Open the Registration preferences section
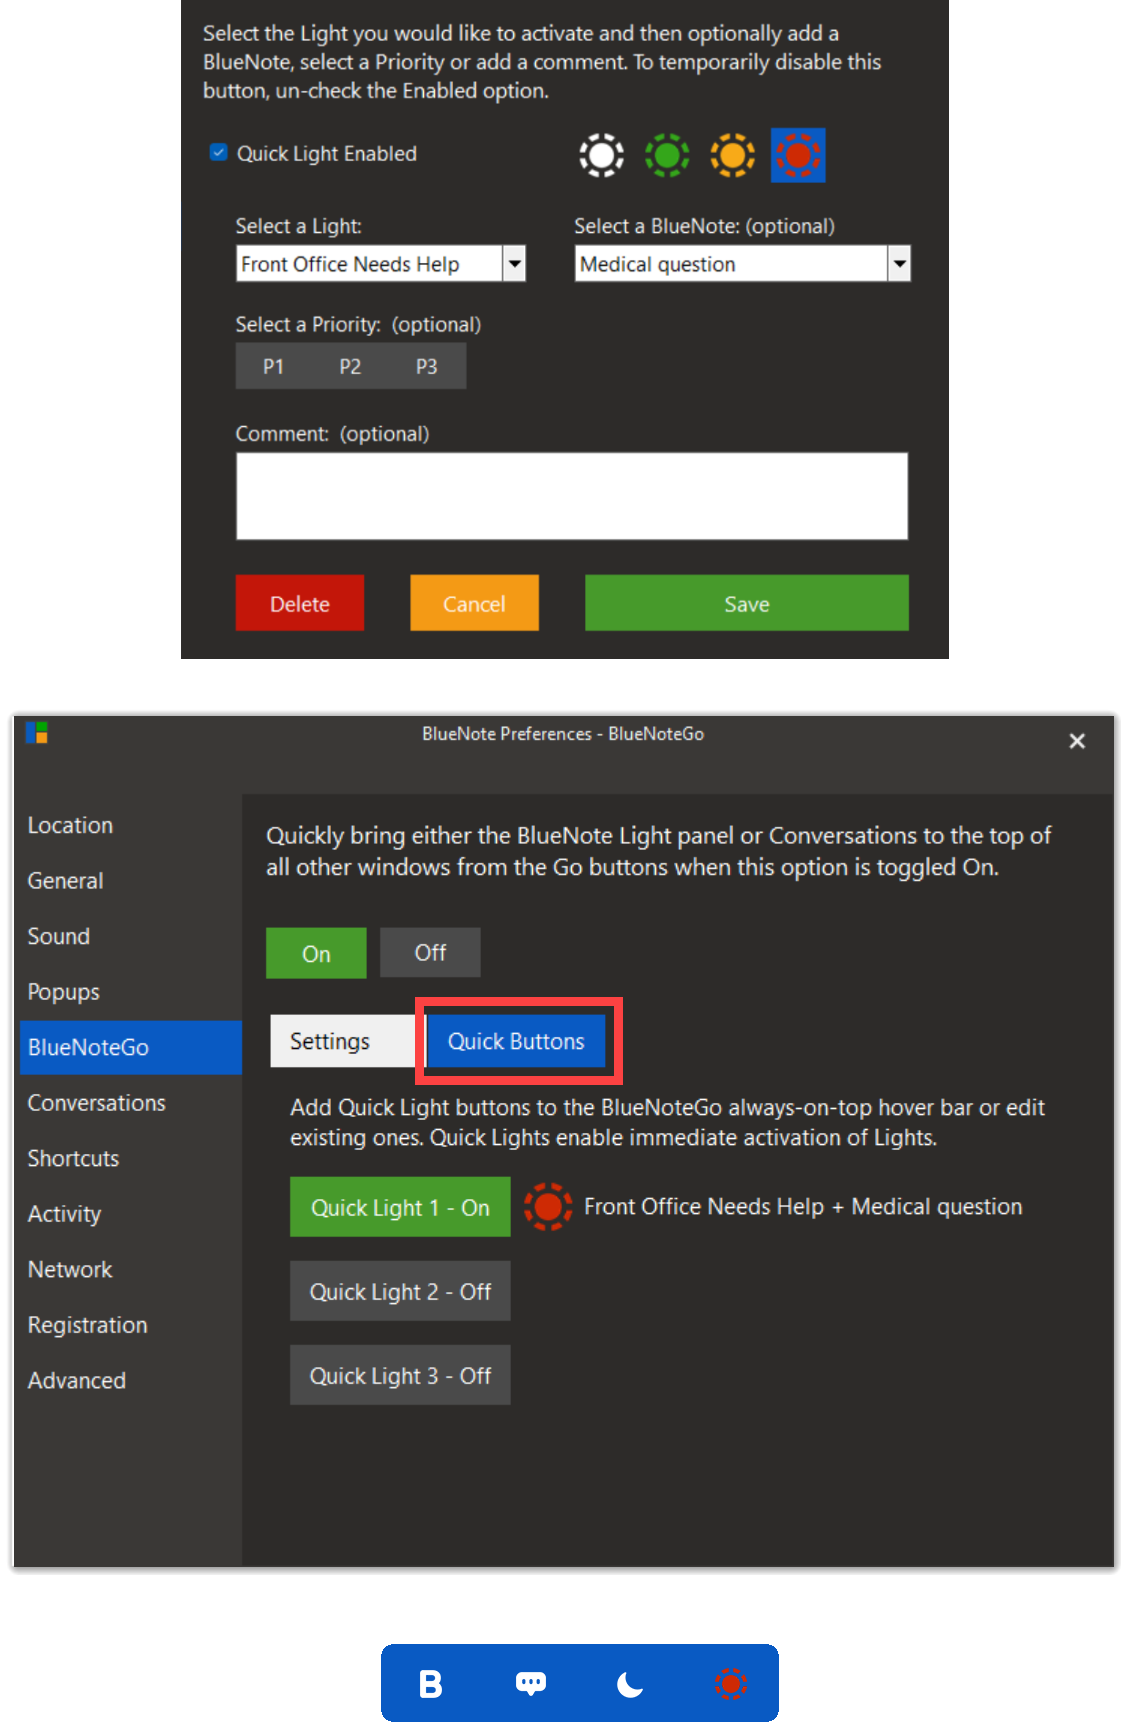Viewport: 1131px width, 1736px height. pyautogui.click(x=88, y=1325)
